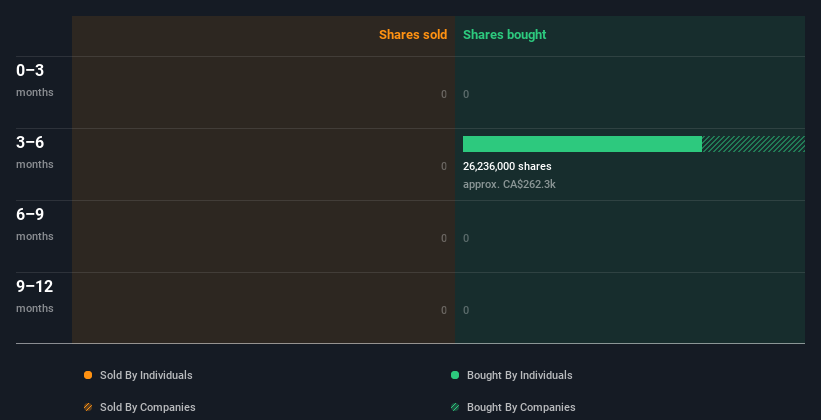Screen dimensions: 821x420
Task: Toggle the Sold By Individuals legend label
Action: coord(146,375)
